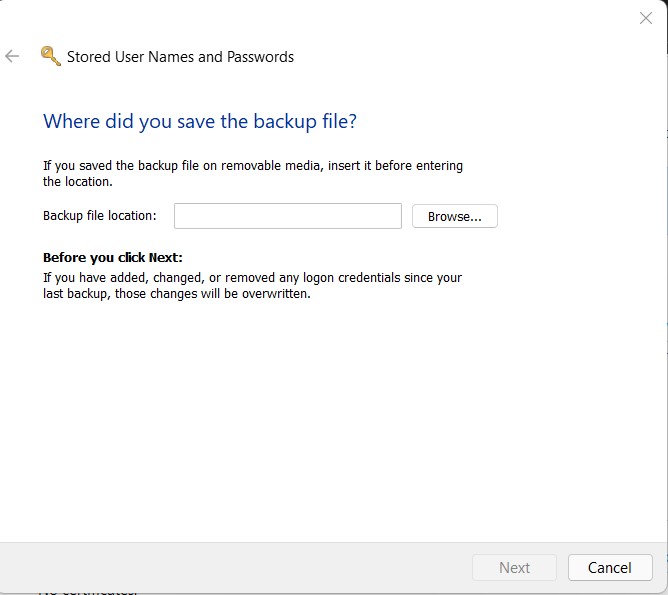Cancel the restore wizard
Image resolution: width=668 pixels, height=595 pixels.
(609, 567)
